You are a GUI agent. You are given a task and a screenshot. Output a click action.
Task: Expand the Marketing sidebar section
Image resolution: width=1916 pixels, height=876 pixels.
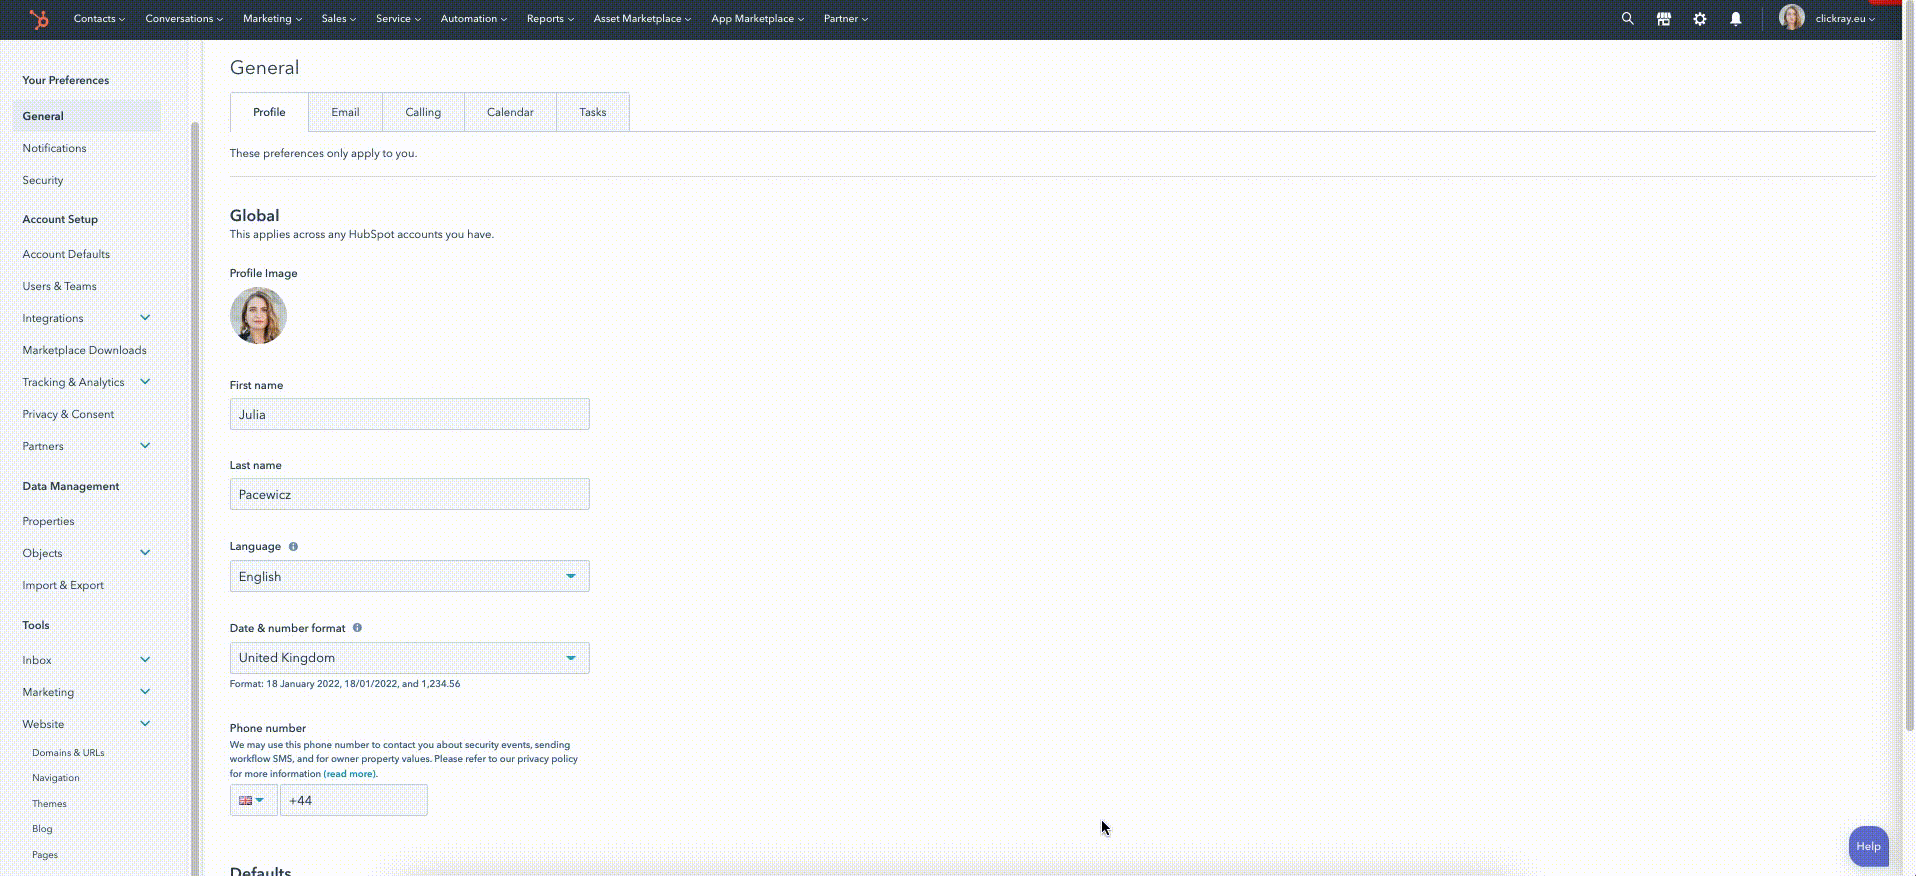(x=145, y=692)
